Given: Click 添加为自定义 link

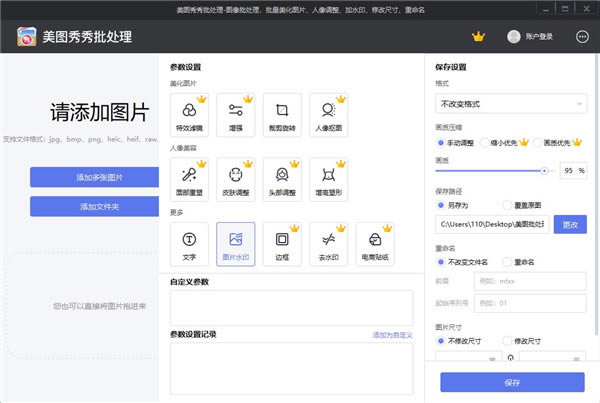Looking at the screenshot, I should tap(392, 335).
